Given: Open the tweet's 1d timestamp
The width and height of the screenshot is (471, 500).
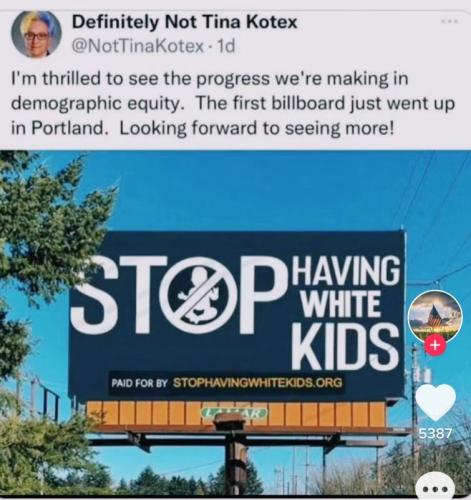Looking at the screenshot, I should coord(226,46).
